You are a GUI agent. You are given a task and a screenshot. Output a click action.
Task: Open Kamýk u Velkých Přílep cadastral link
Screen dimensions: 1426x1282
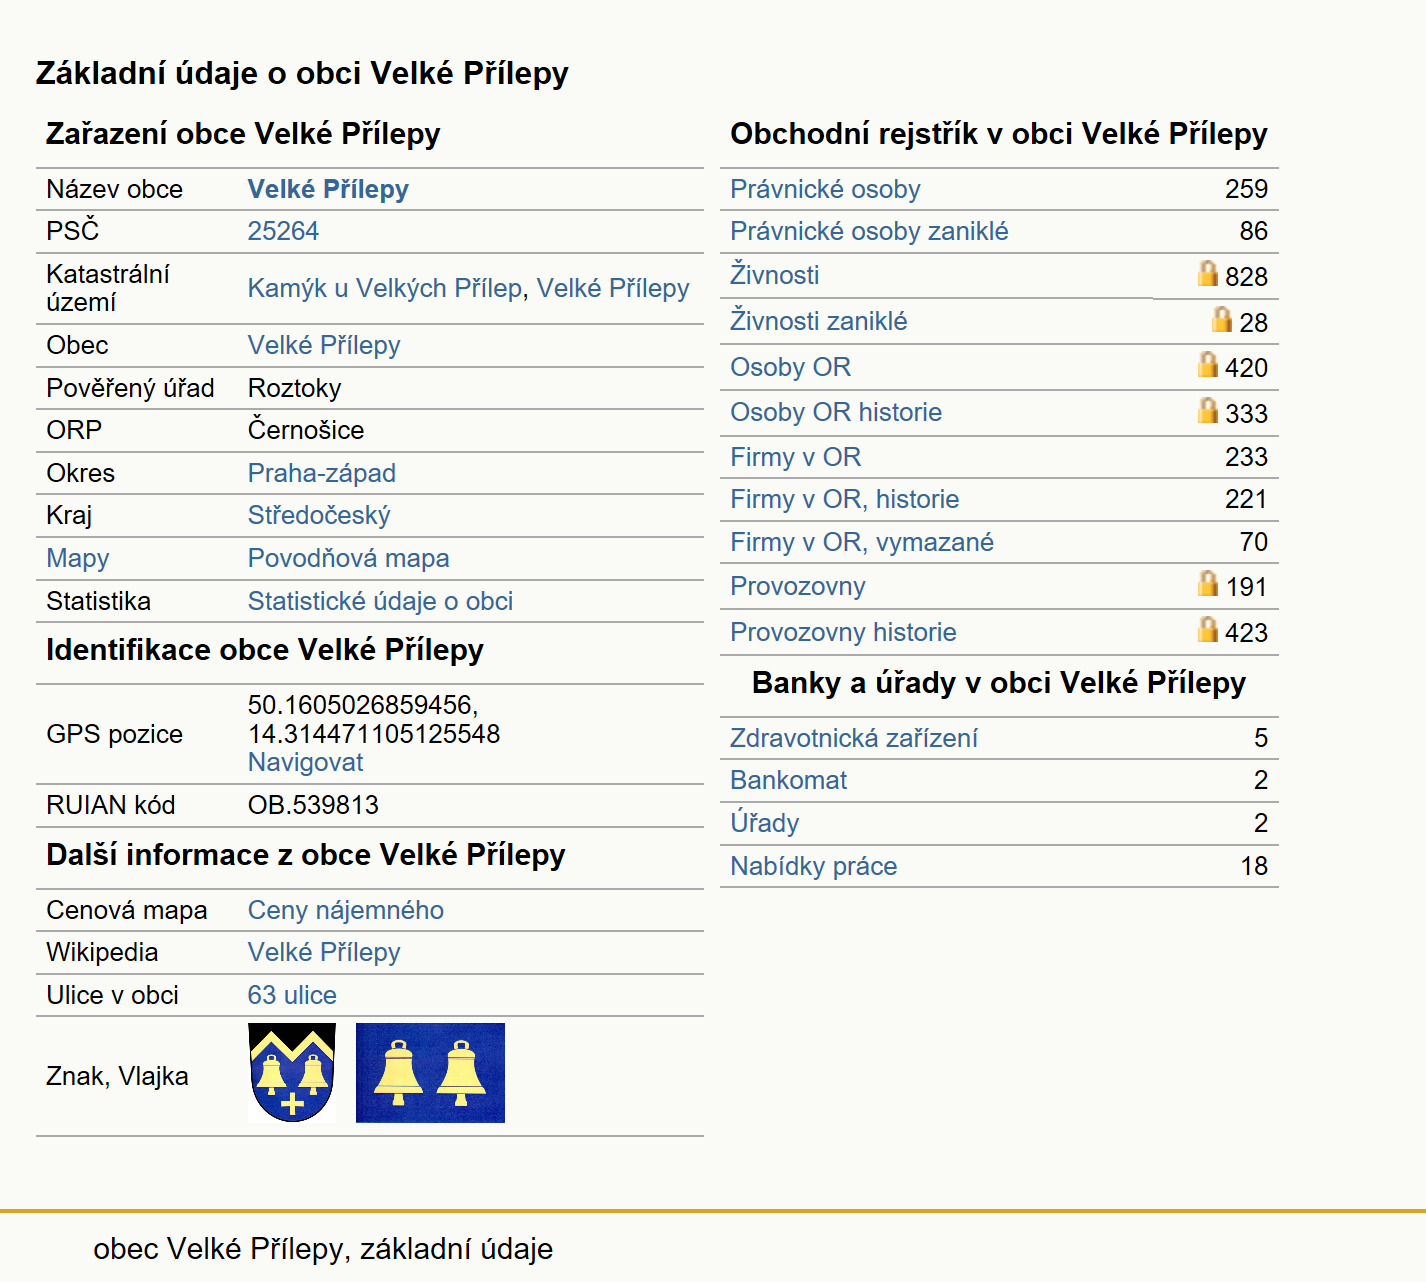coord(385,288)
